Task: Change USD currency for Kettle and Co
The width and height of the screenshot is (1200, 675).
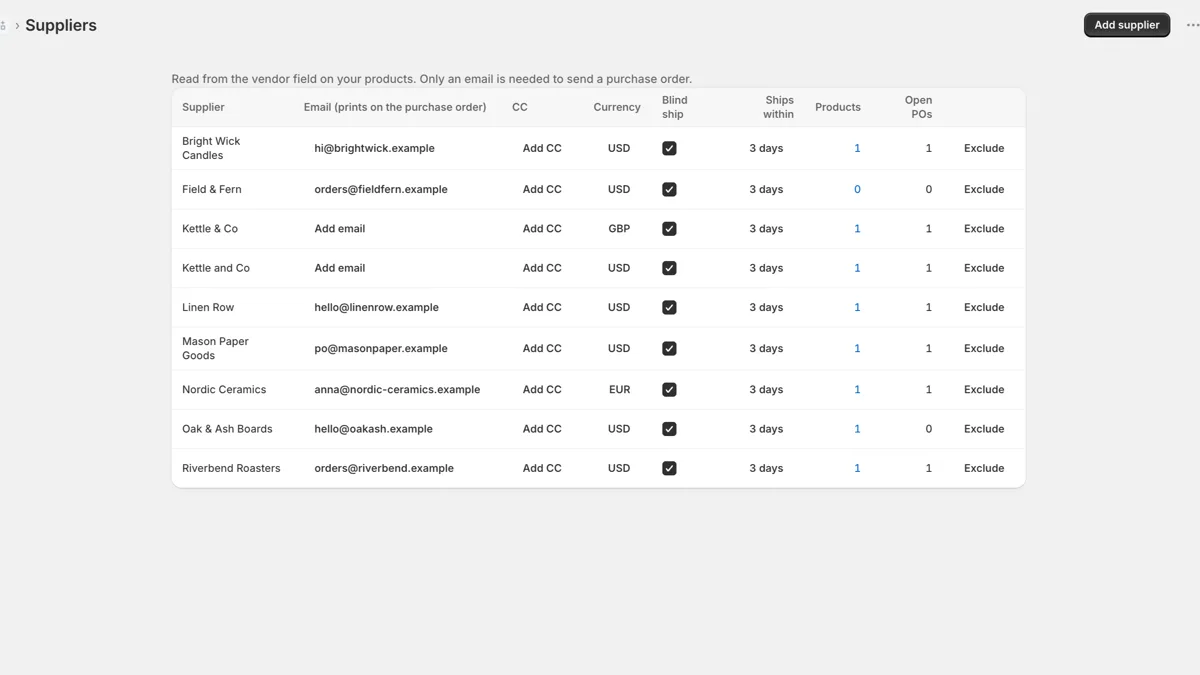Action: (619, 268)
